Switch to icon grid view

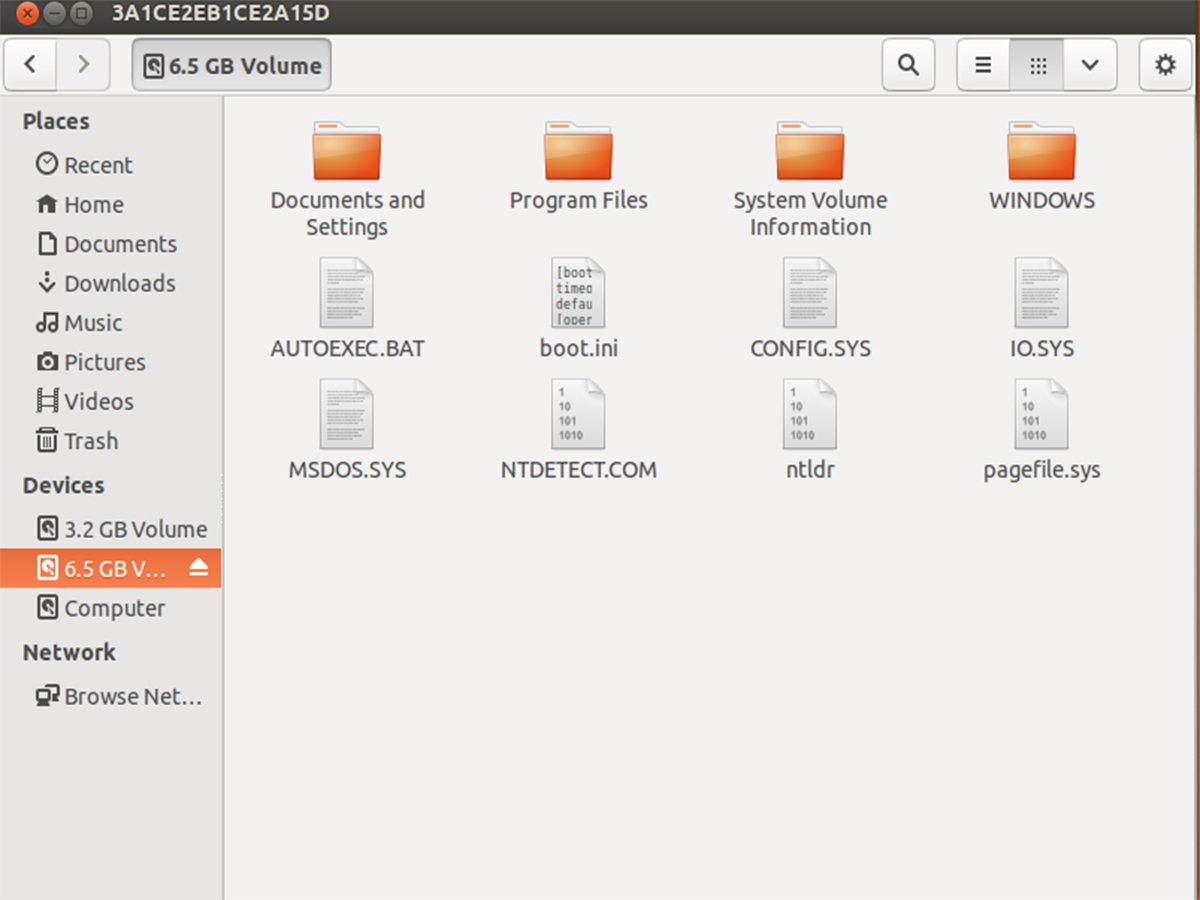(1038, 65)
